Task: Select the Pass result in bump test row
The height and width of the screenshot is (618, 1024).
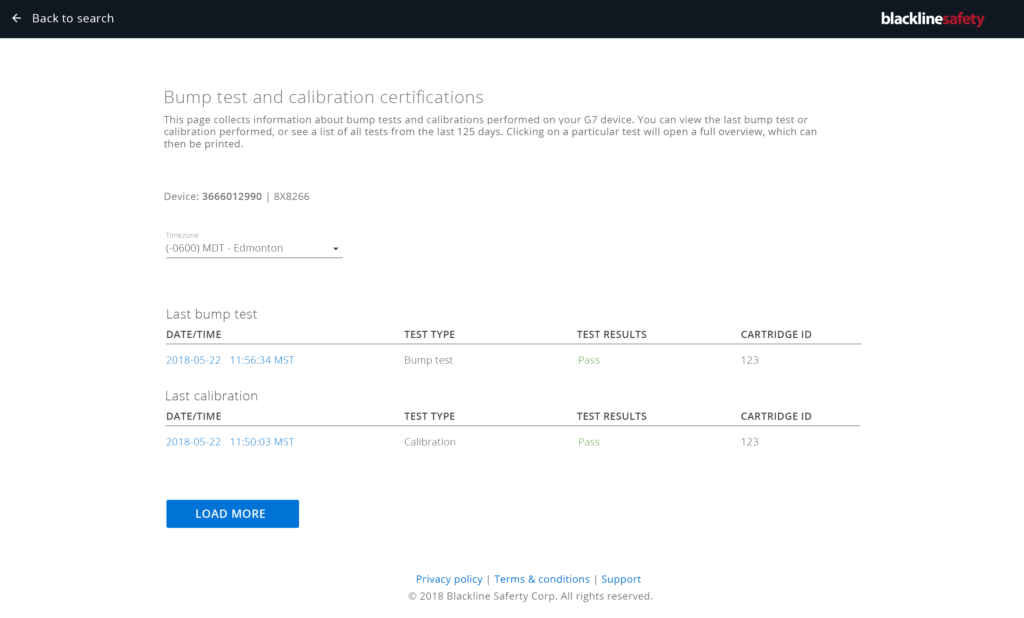Action: [x=589, y=360]
